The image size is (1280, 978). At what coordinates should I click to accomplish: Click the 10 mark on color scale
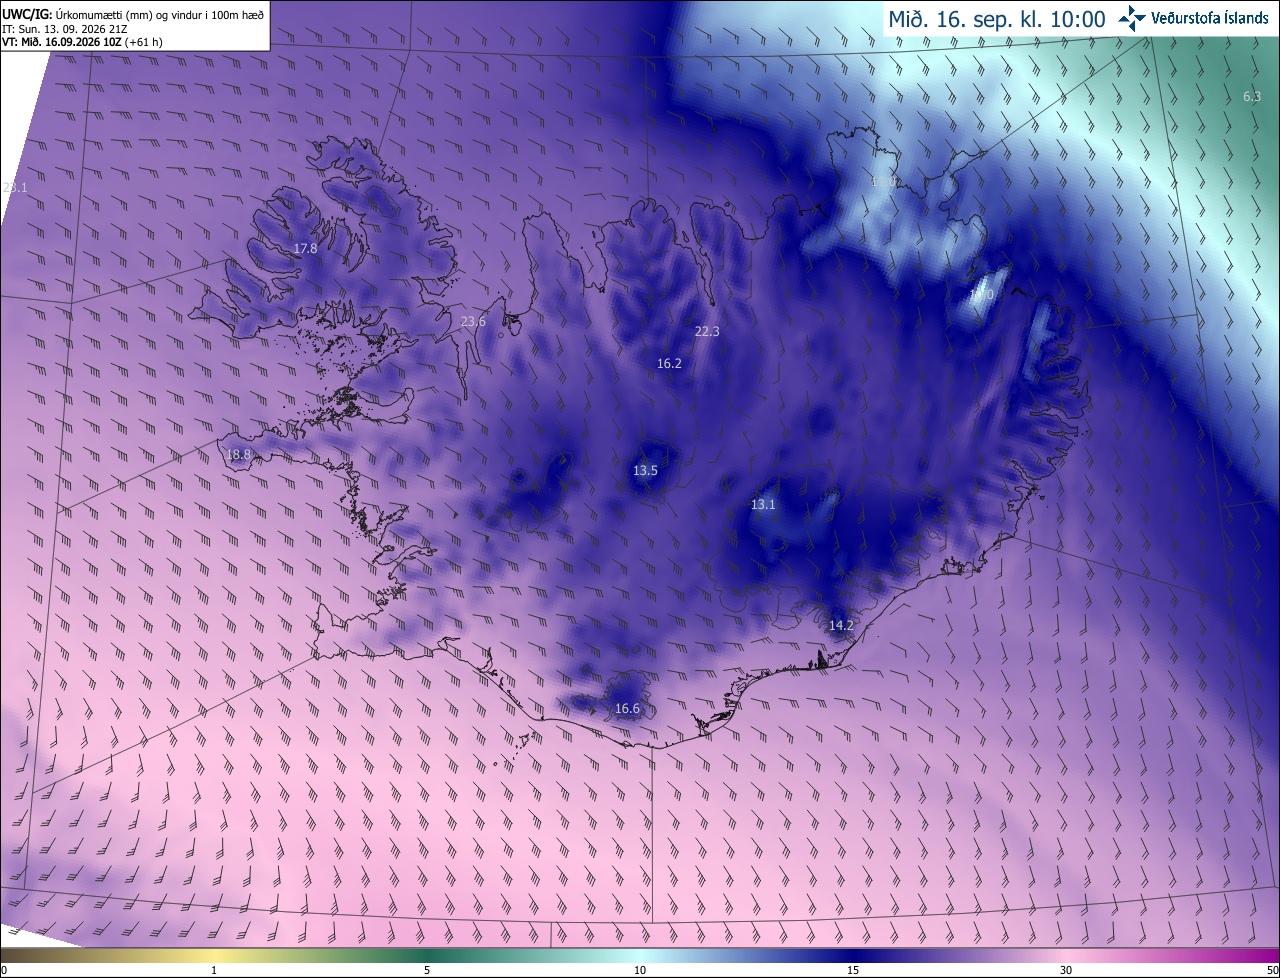(x=640, y=970)
